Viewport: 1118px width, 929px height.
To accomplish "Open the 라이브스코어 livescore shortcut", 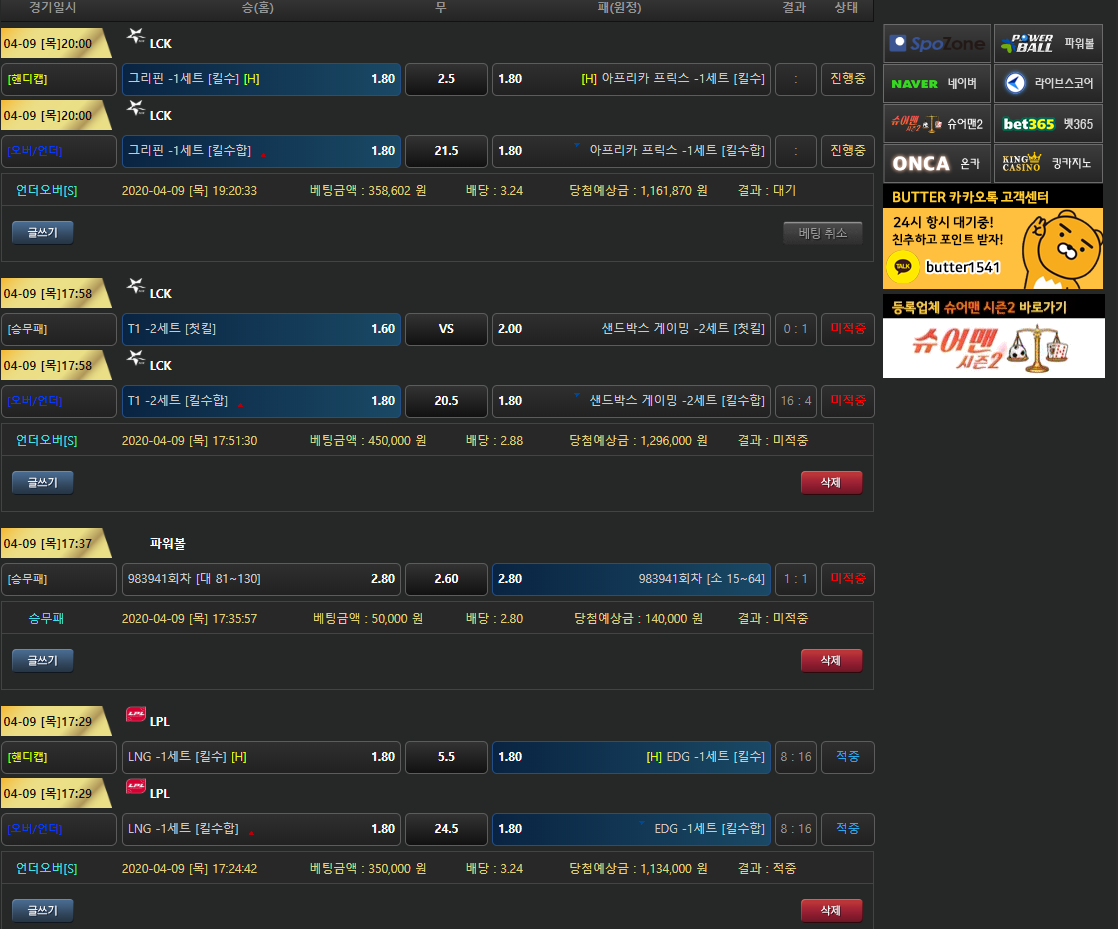I will [1048, 83].
